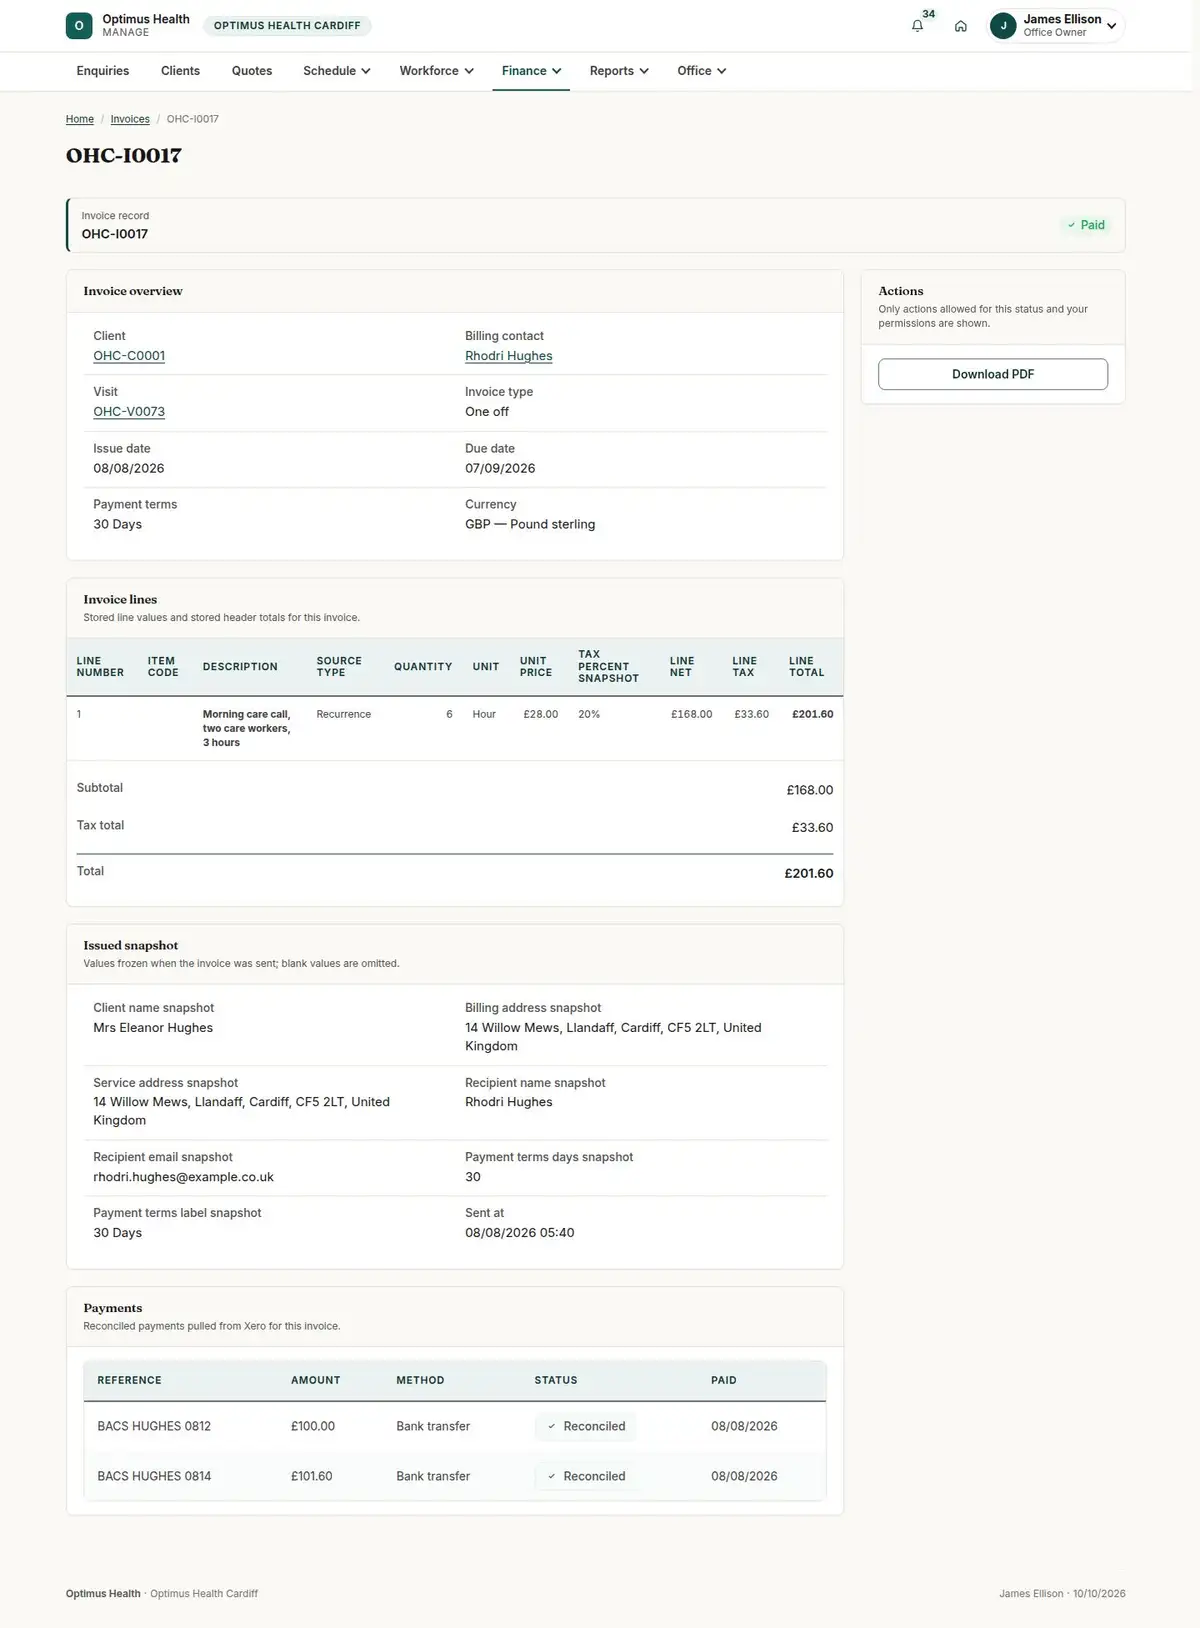Go to the Enquiries section
Viewport: 1200px width, 1628px height.
pyautogui.click(x=103, y=71)
